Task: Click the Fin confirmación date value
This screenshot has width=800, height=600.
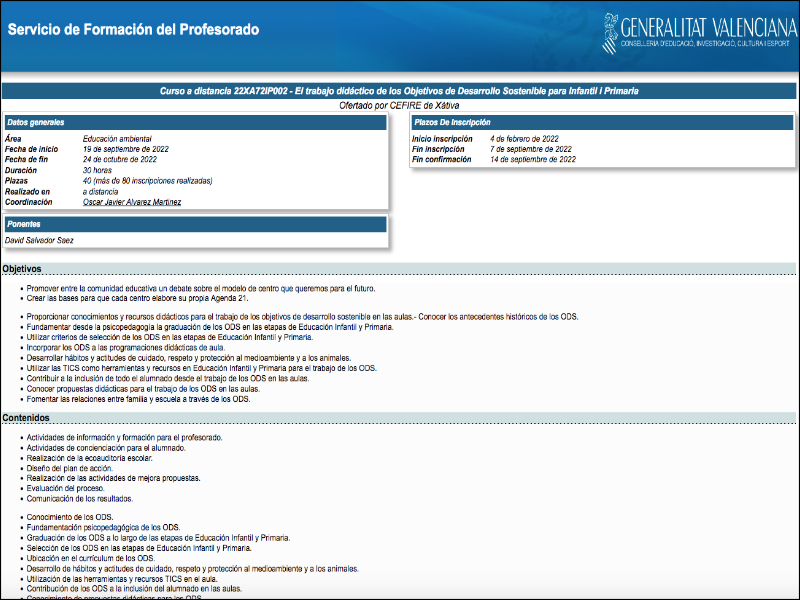Action: [533, 159]
